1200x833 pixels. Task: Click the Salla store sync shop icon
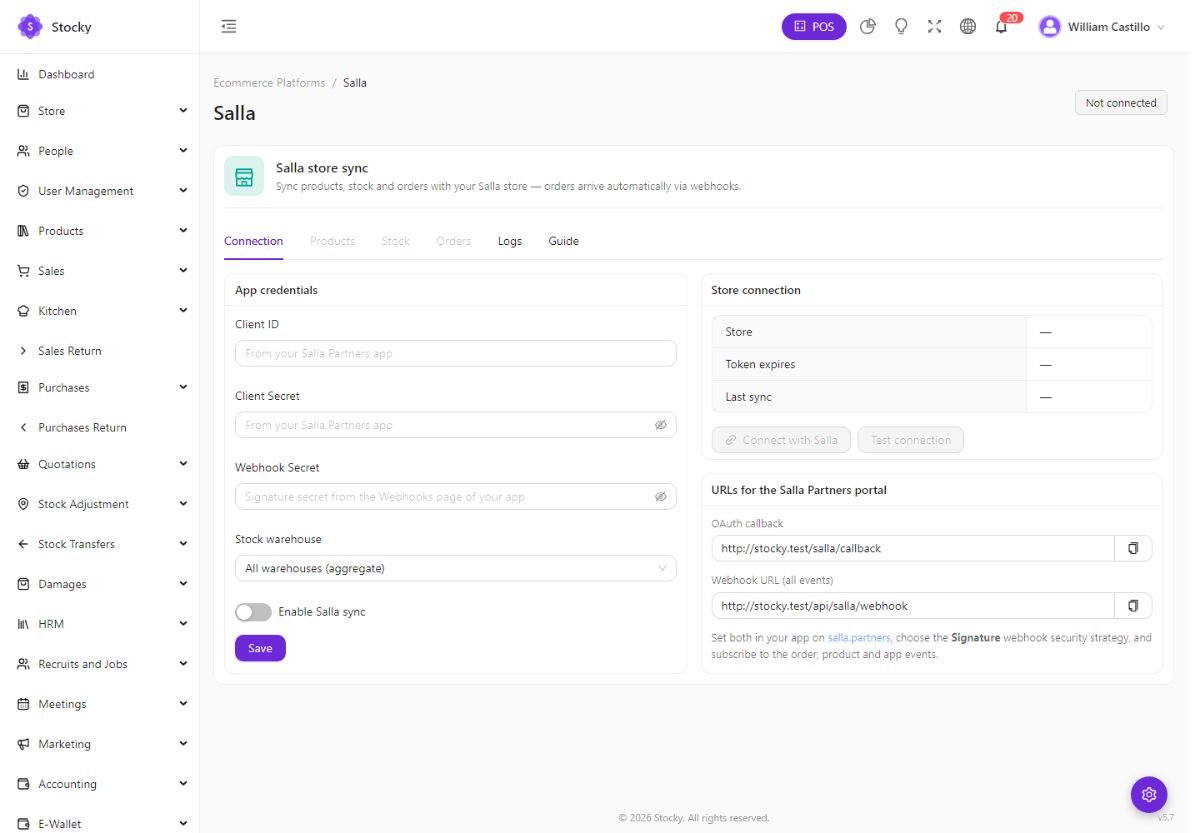(244, 176)
